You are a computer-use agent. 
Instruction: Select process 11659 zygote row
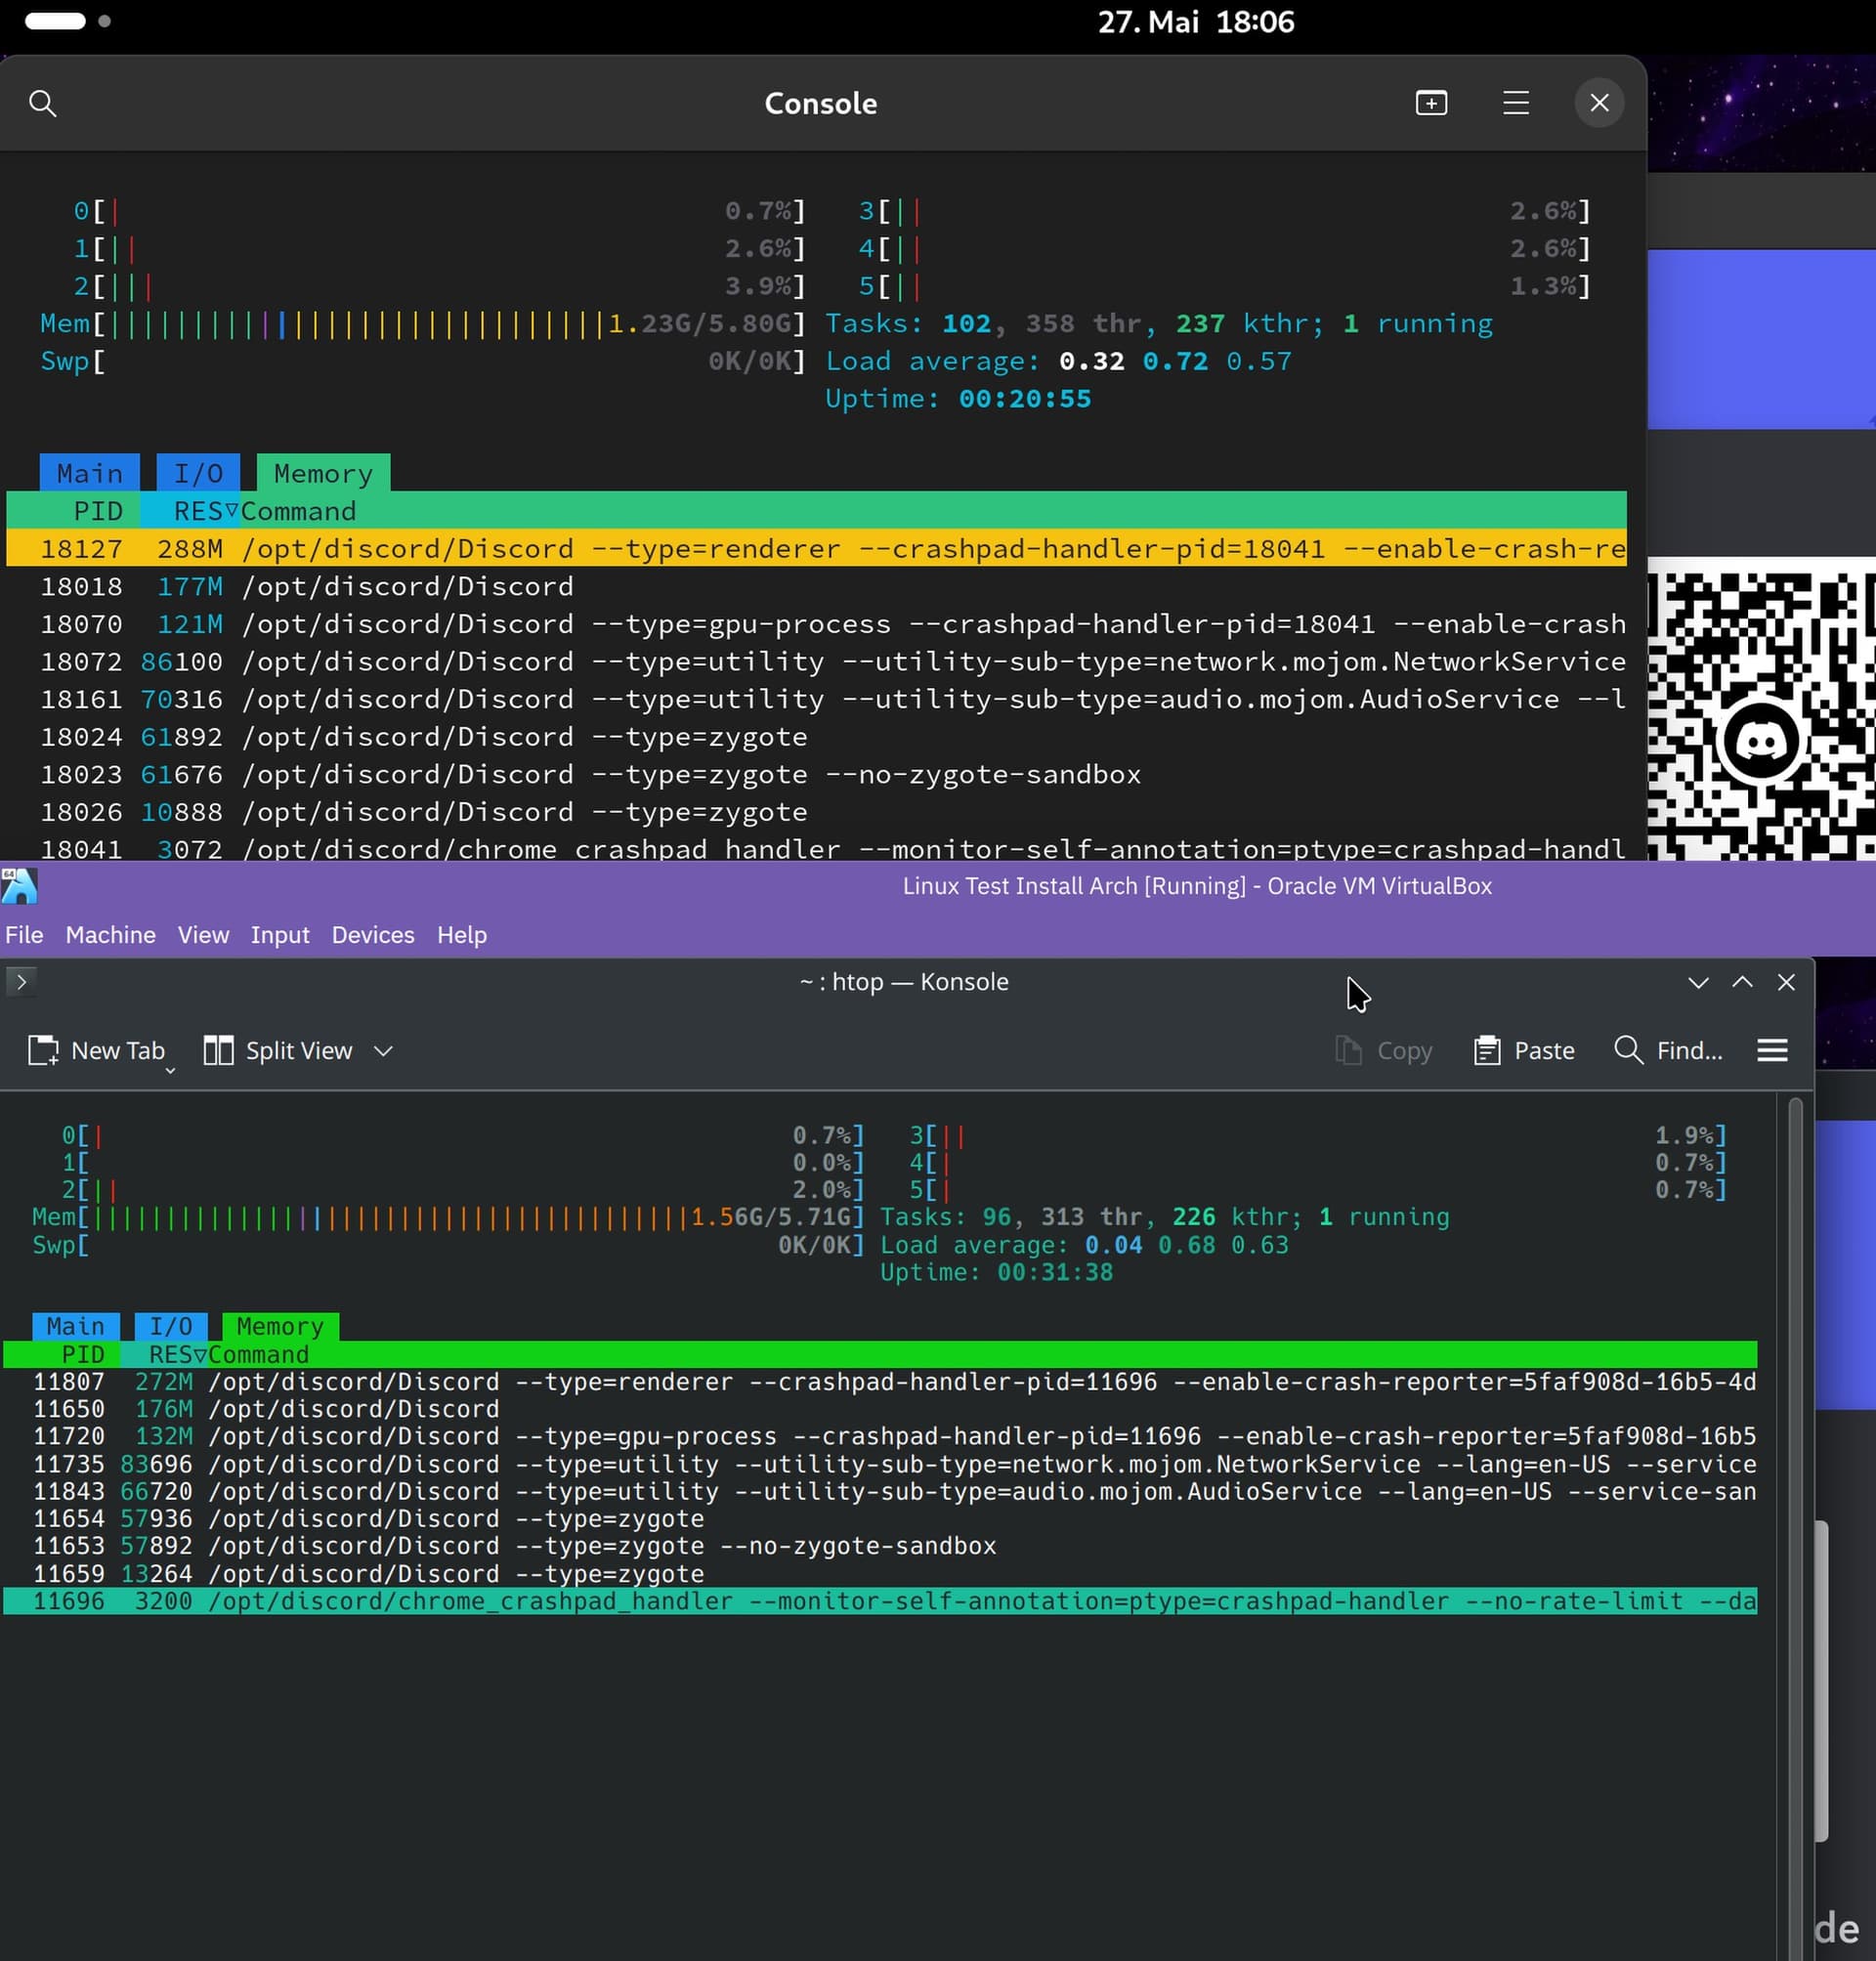(x=880, y=1574)
